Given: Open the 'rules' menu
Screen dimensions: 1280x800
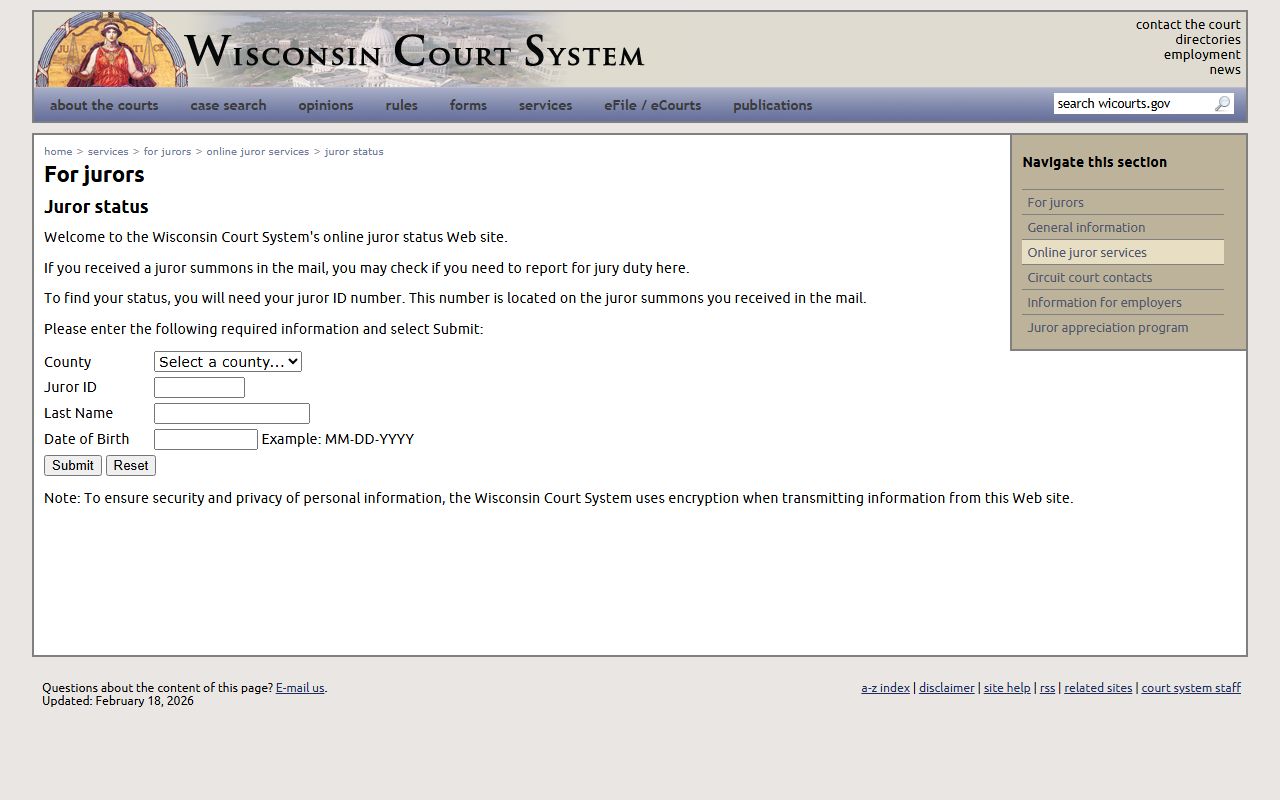Looking at the screenshot, I should coord(402,105).
